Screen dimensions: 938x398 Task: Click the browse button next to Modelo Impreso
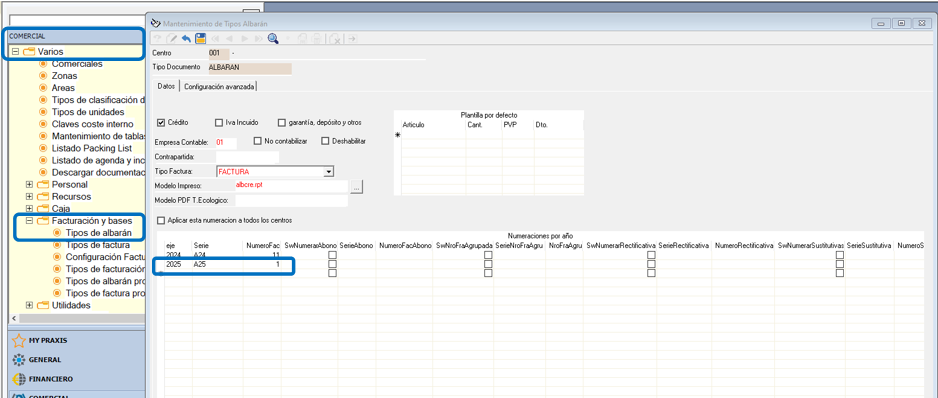click(357, 188)
